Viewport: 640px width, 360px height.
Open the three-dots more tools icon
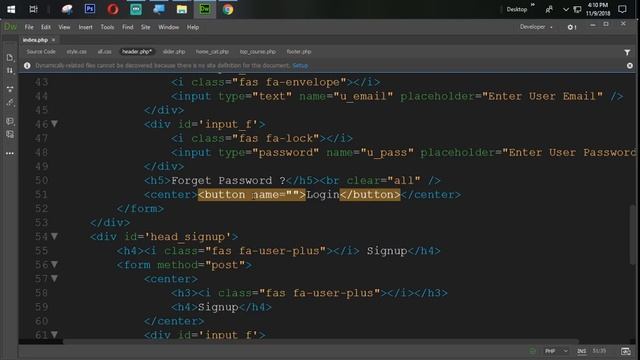[x=10, y=153]
